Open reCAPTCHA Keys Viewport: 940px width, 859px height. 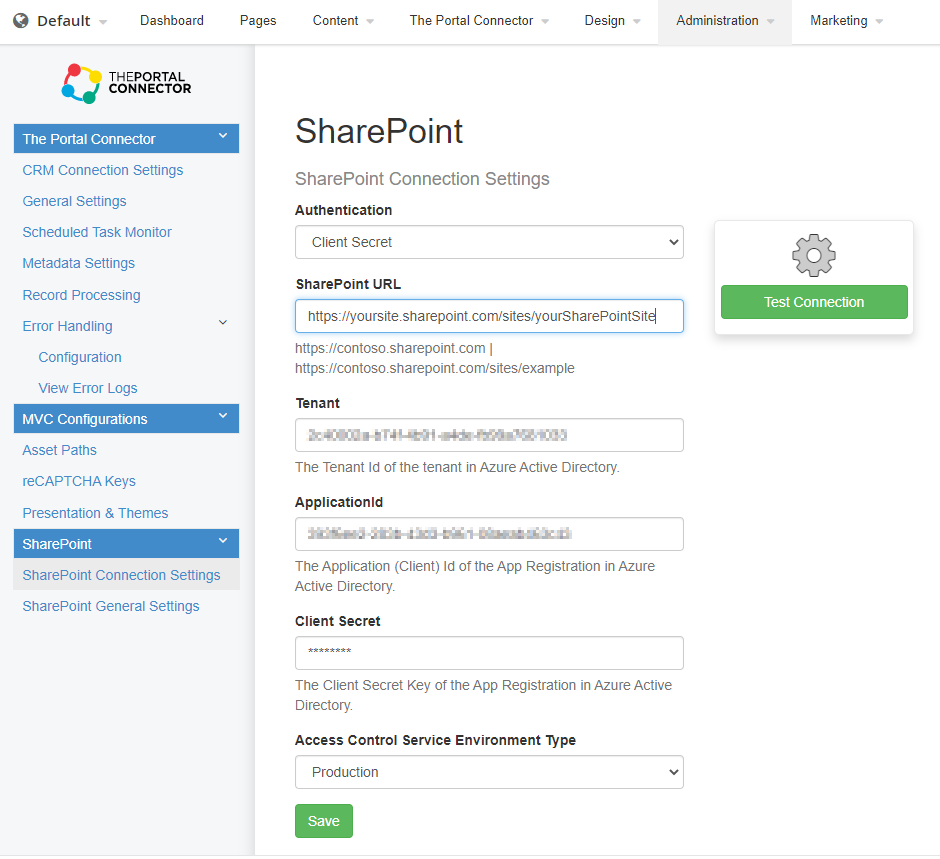click(x=79, y=481)
